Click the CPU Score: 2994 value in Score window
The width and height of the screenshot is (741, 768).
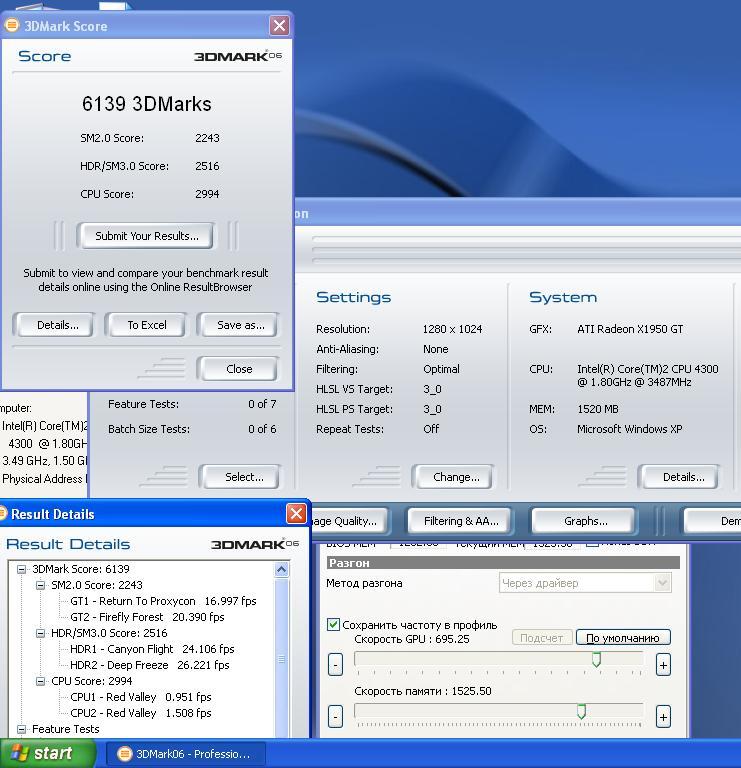(207, 194)
